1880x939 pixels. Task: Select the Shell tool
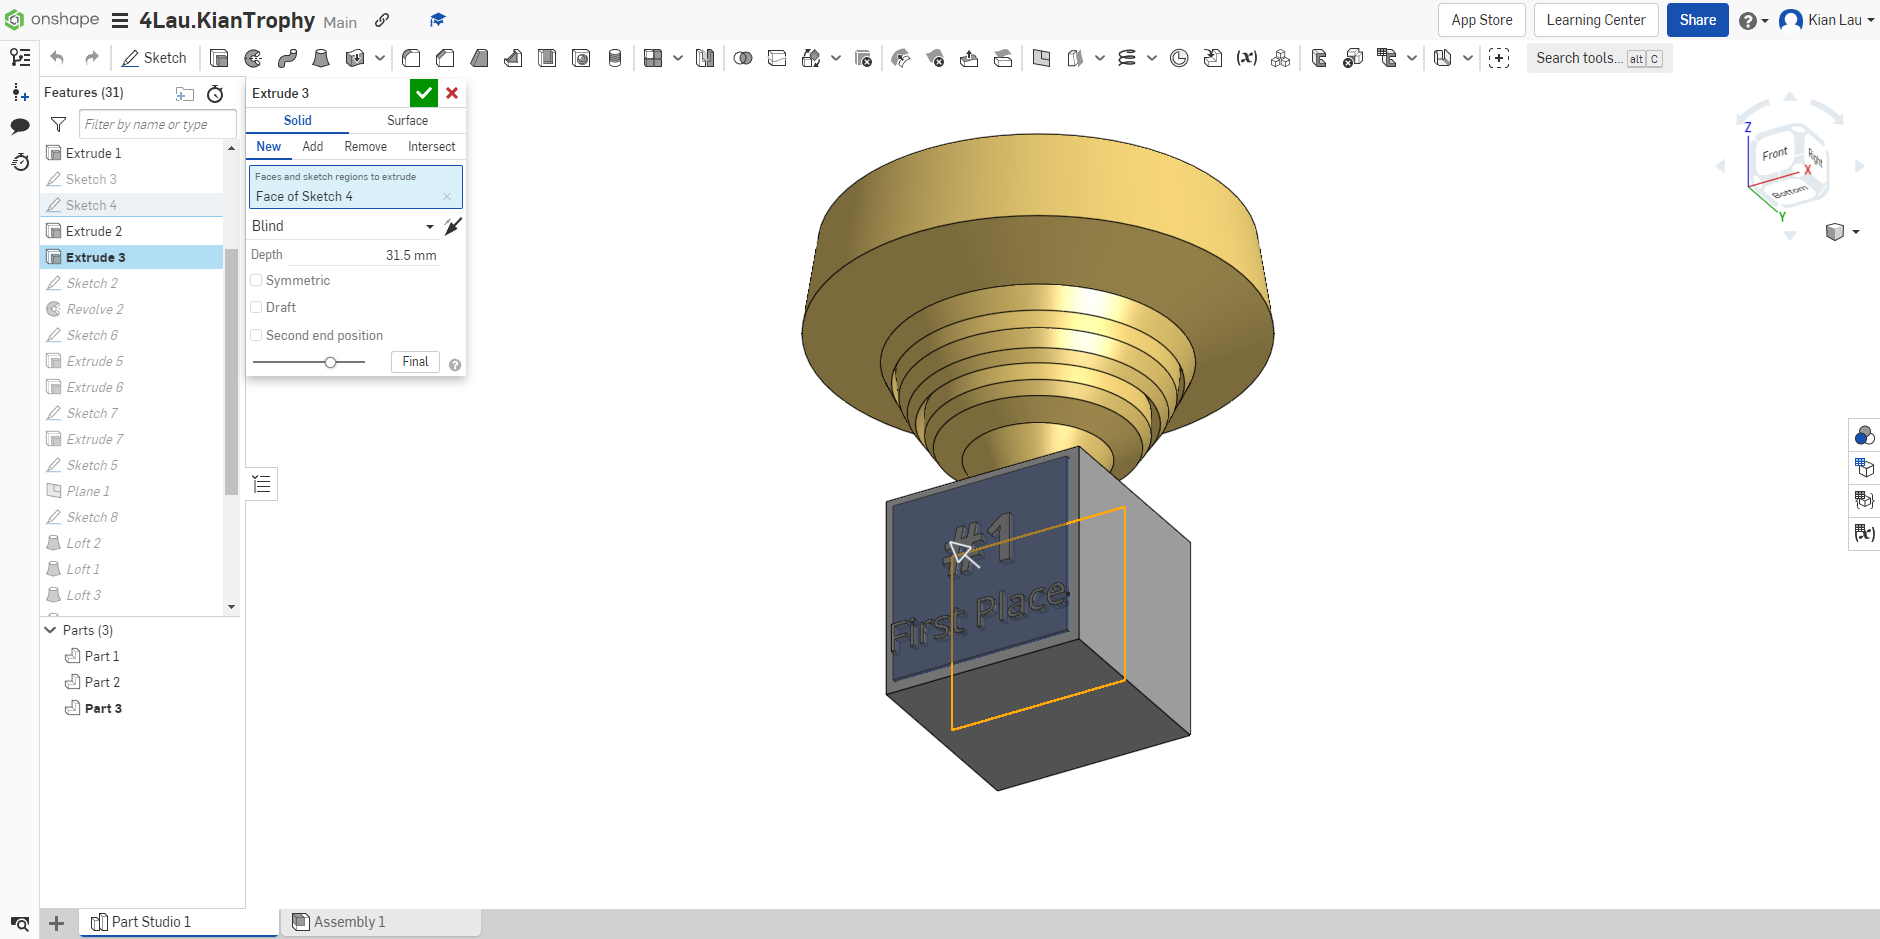547,58
